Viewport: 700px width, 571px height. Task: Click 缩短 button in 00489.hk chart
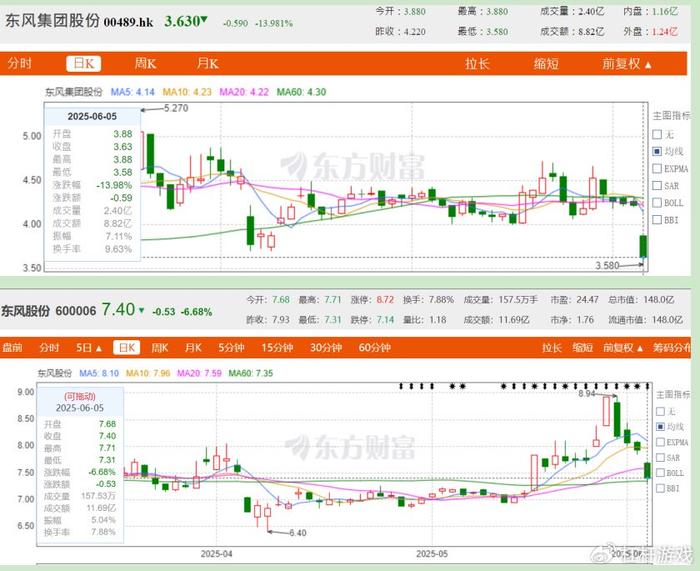(x=546, y=63)
